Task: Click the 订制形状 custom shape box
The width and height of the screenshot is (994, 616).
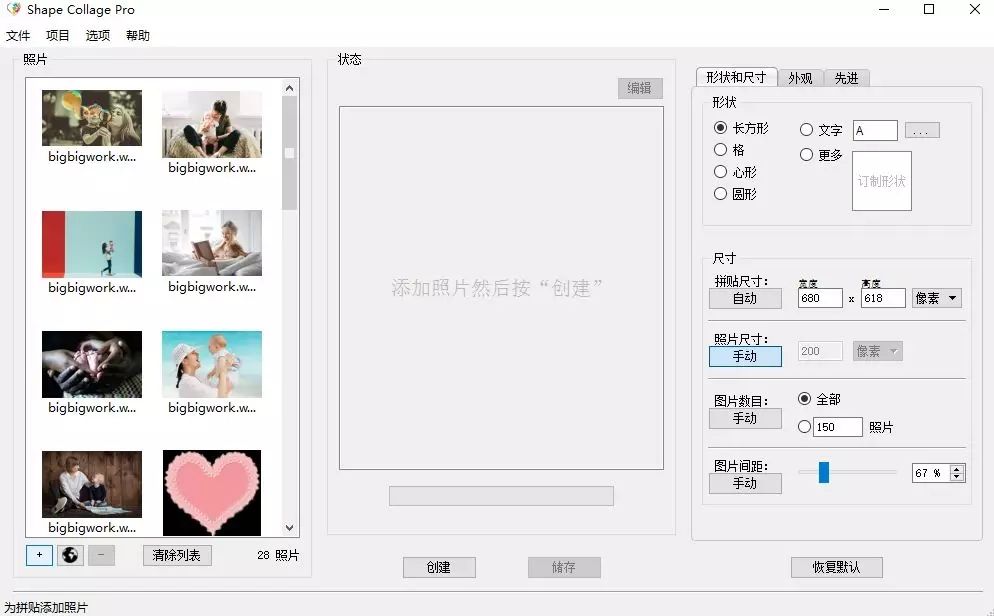Action: [x=882, y=181]
